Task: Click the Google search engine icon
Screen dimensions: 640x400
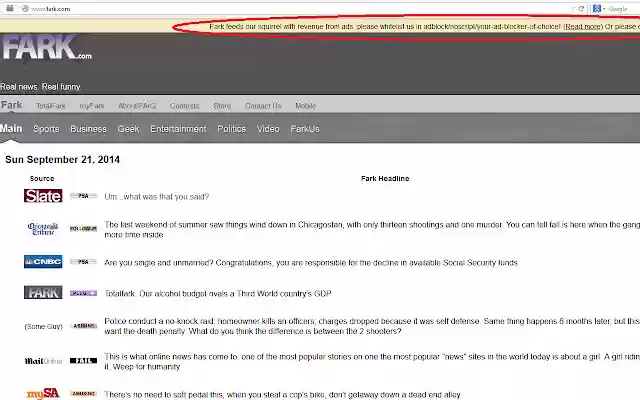Action: [x=596, y=9]
